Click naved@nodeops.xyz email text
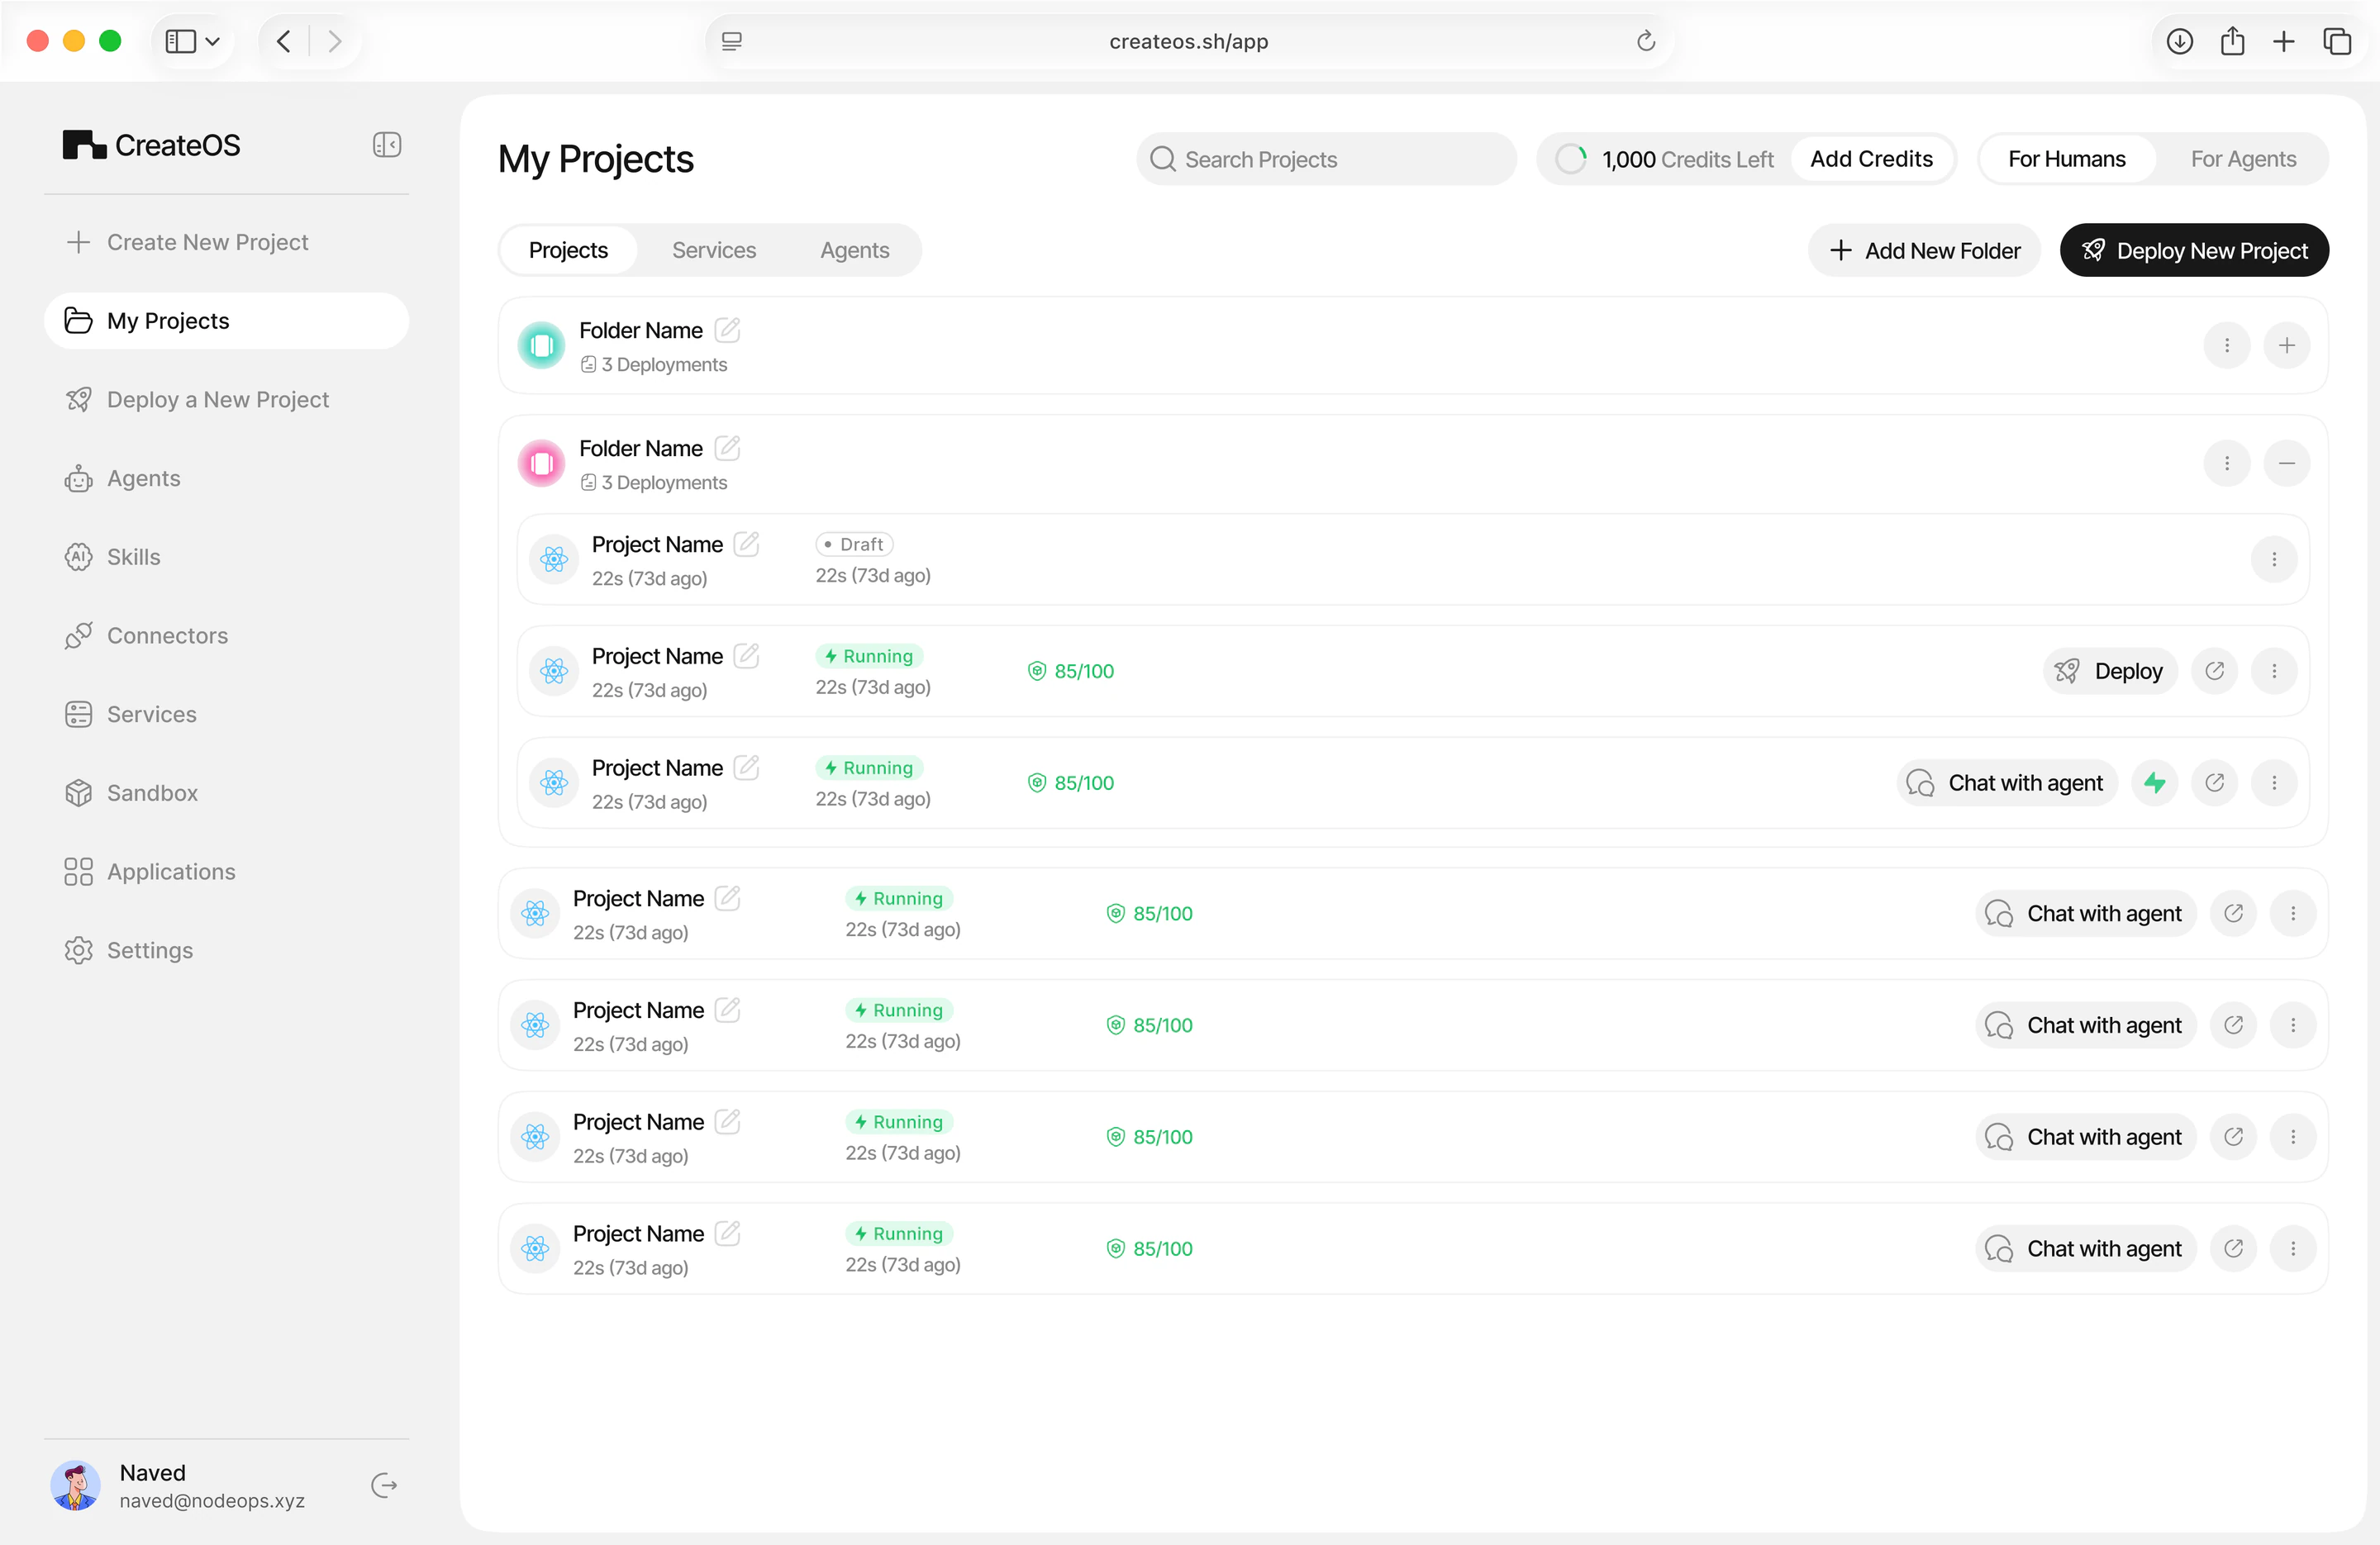The width and height of the screenshot is (2380, 1545). point(212,1501)
